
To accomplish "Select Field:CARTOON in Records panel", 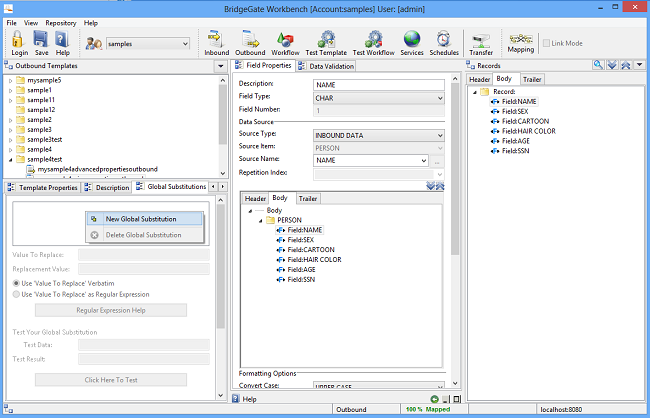I will point(525,122).
